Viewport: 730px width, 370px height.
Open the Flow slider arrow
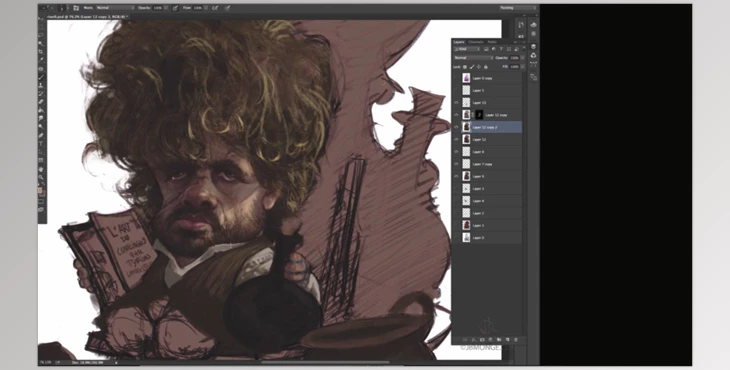click(206, 8)
